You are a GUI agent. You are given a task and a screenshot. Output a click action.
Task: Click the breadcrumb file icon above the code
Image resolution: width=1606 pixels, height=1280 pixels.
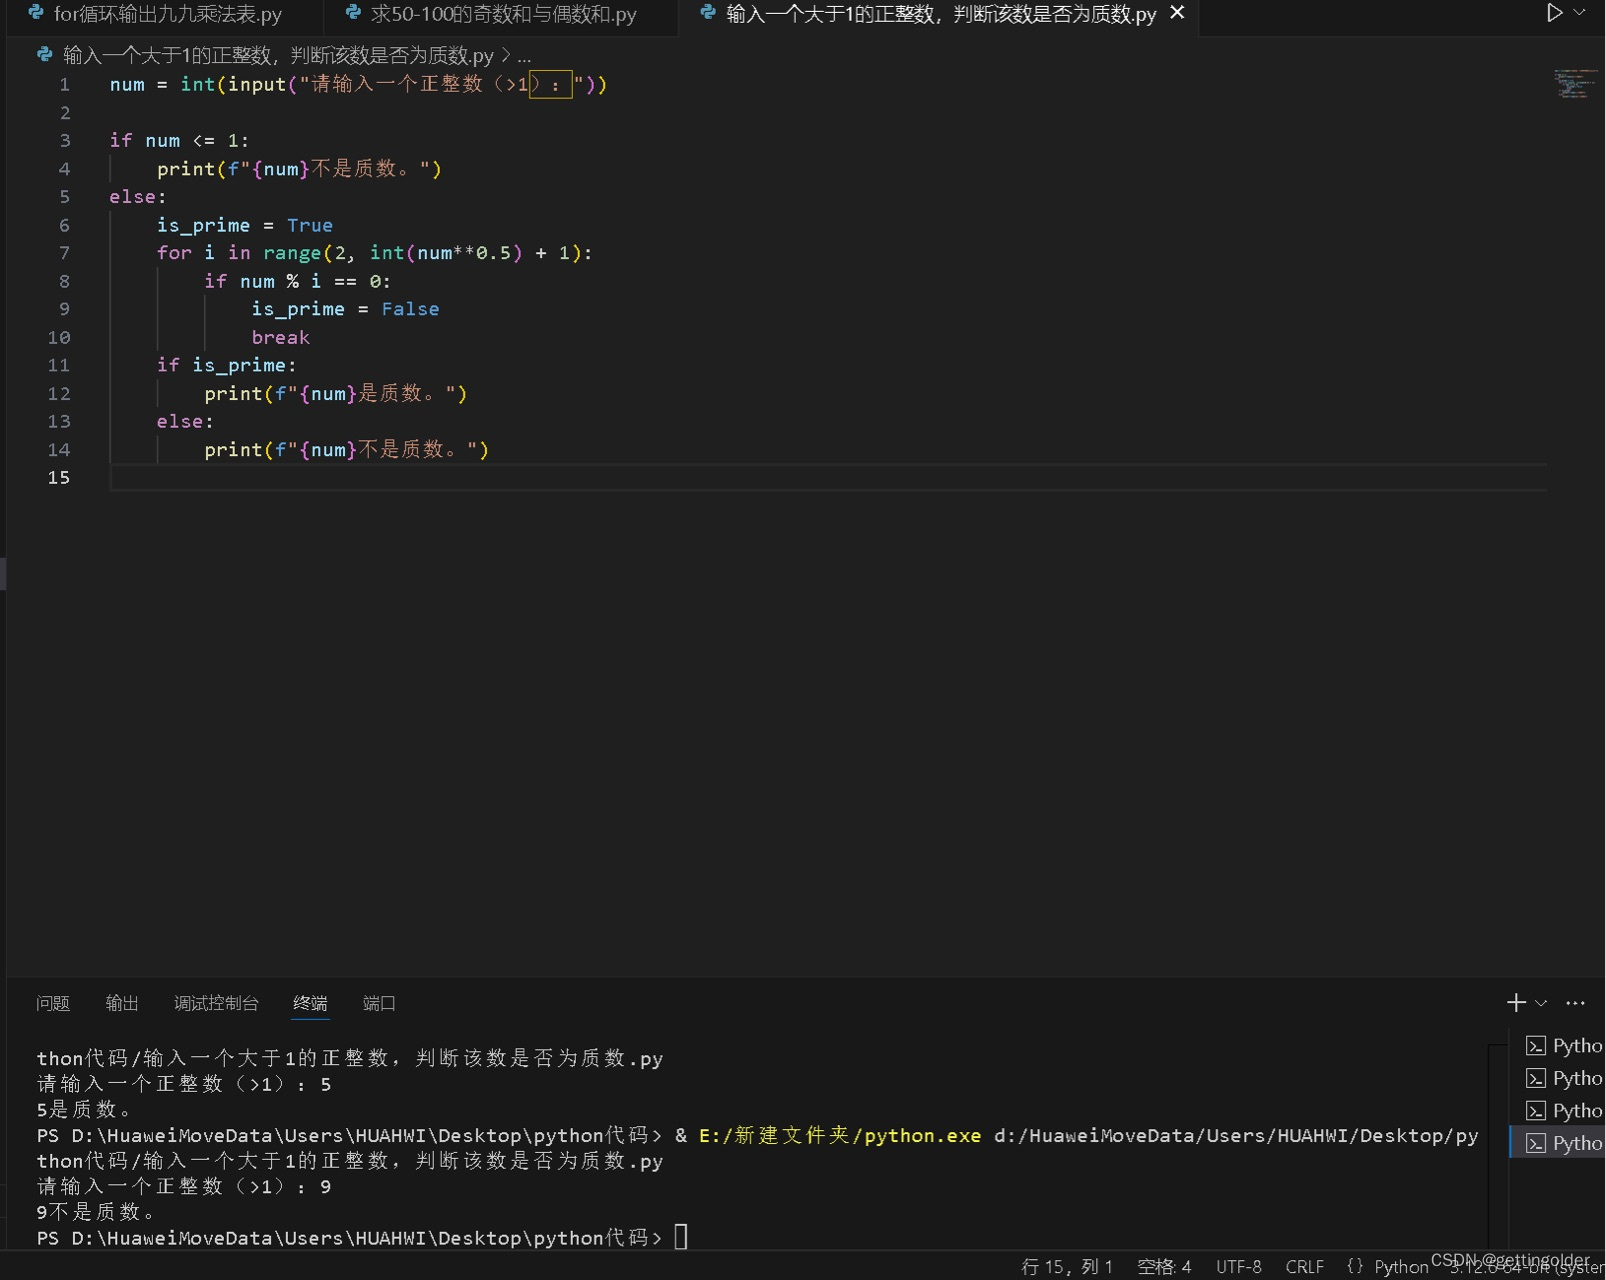point(44,55)
